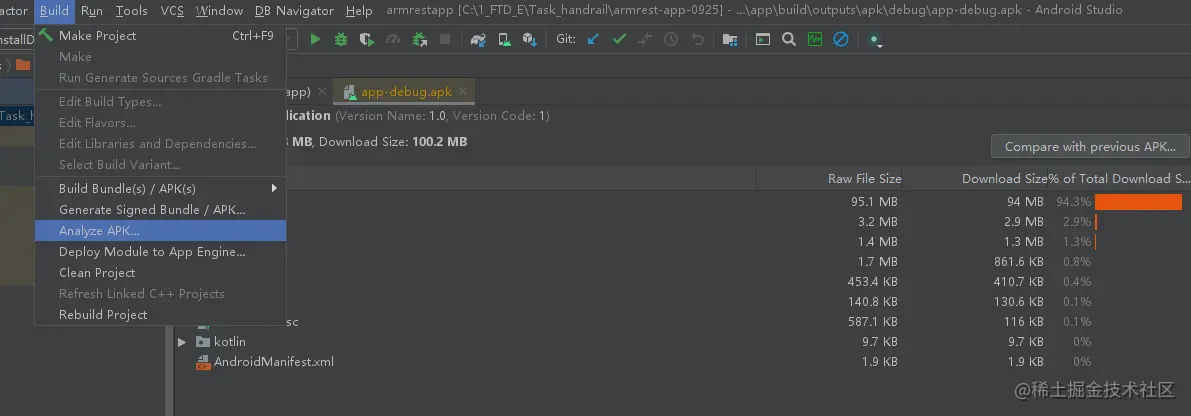Click the AndroidManifest.xml file icon
Viewport: 1191px width, 416px height.
[x=203, y=362]
